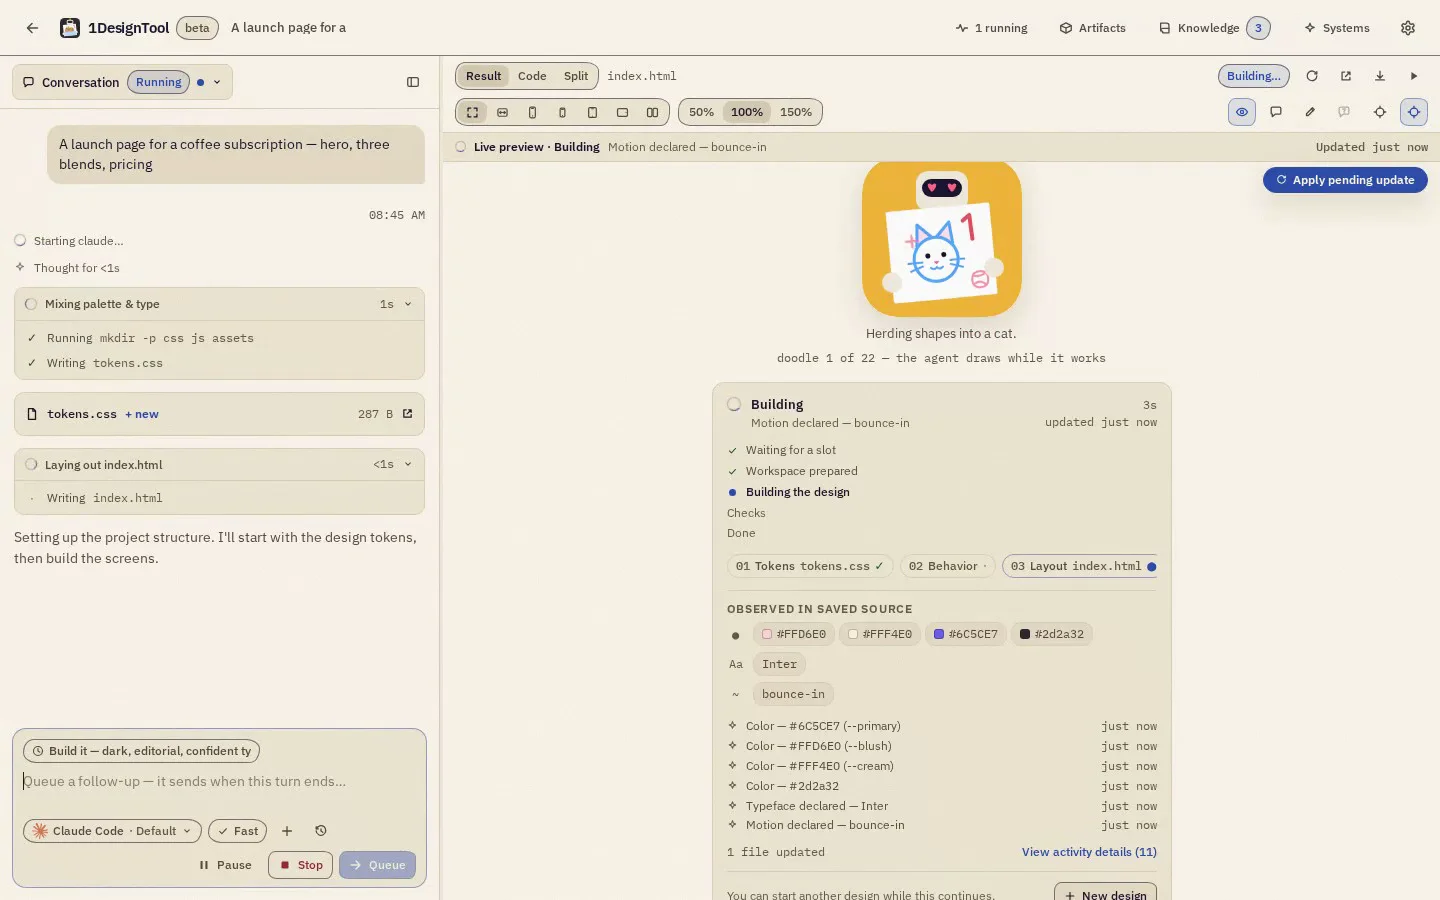
Task: Open the Artifacts section
Action: point(1093,28)
